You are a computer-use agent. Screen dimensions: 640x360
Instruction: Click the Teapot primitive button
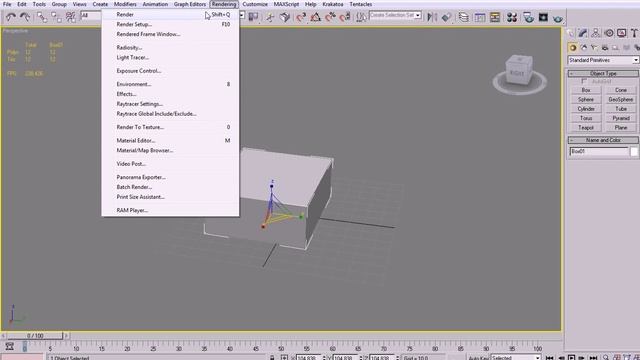(586, 127)
